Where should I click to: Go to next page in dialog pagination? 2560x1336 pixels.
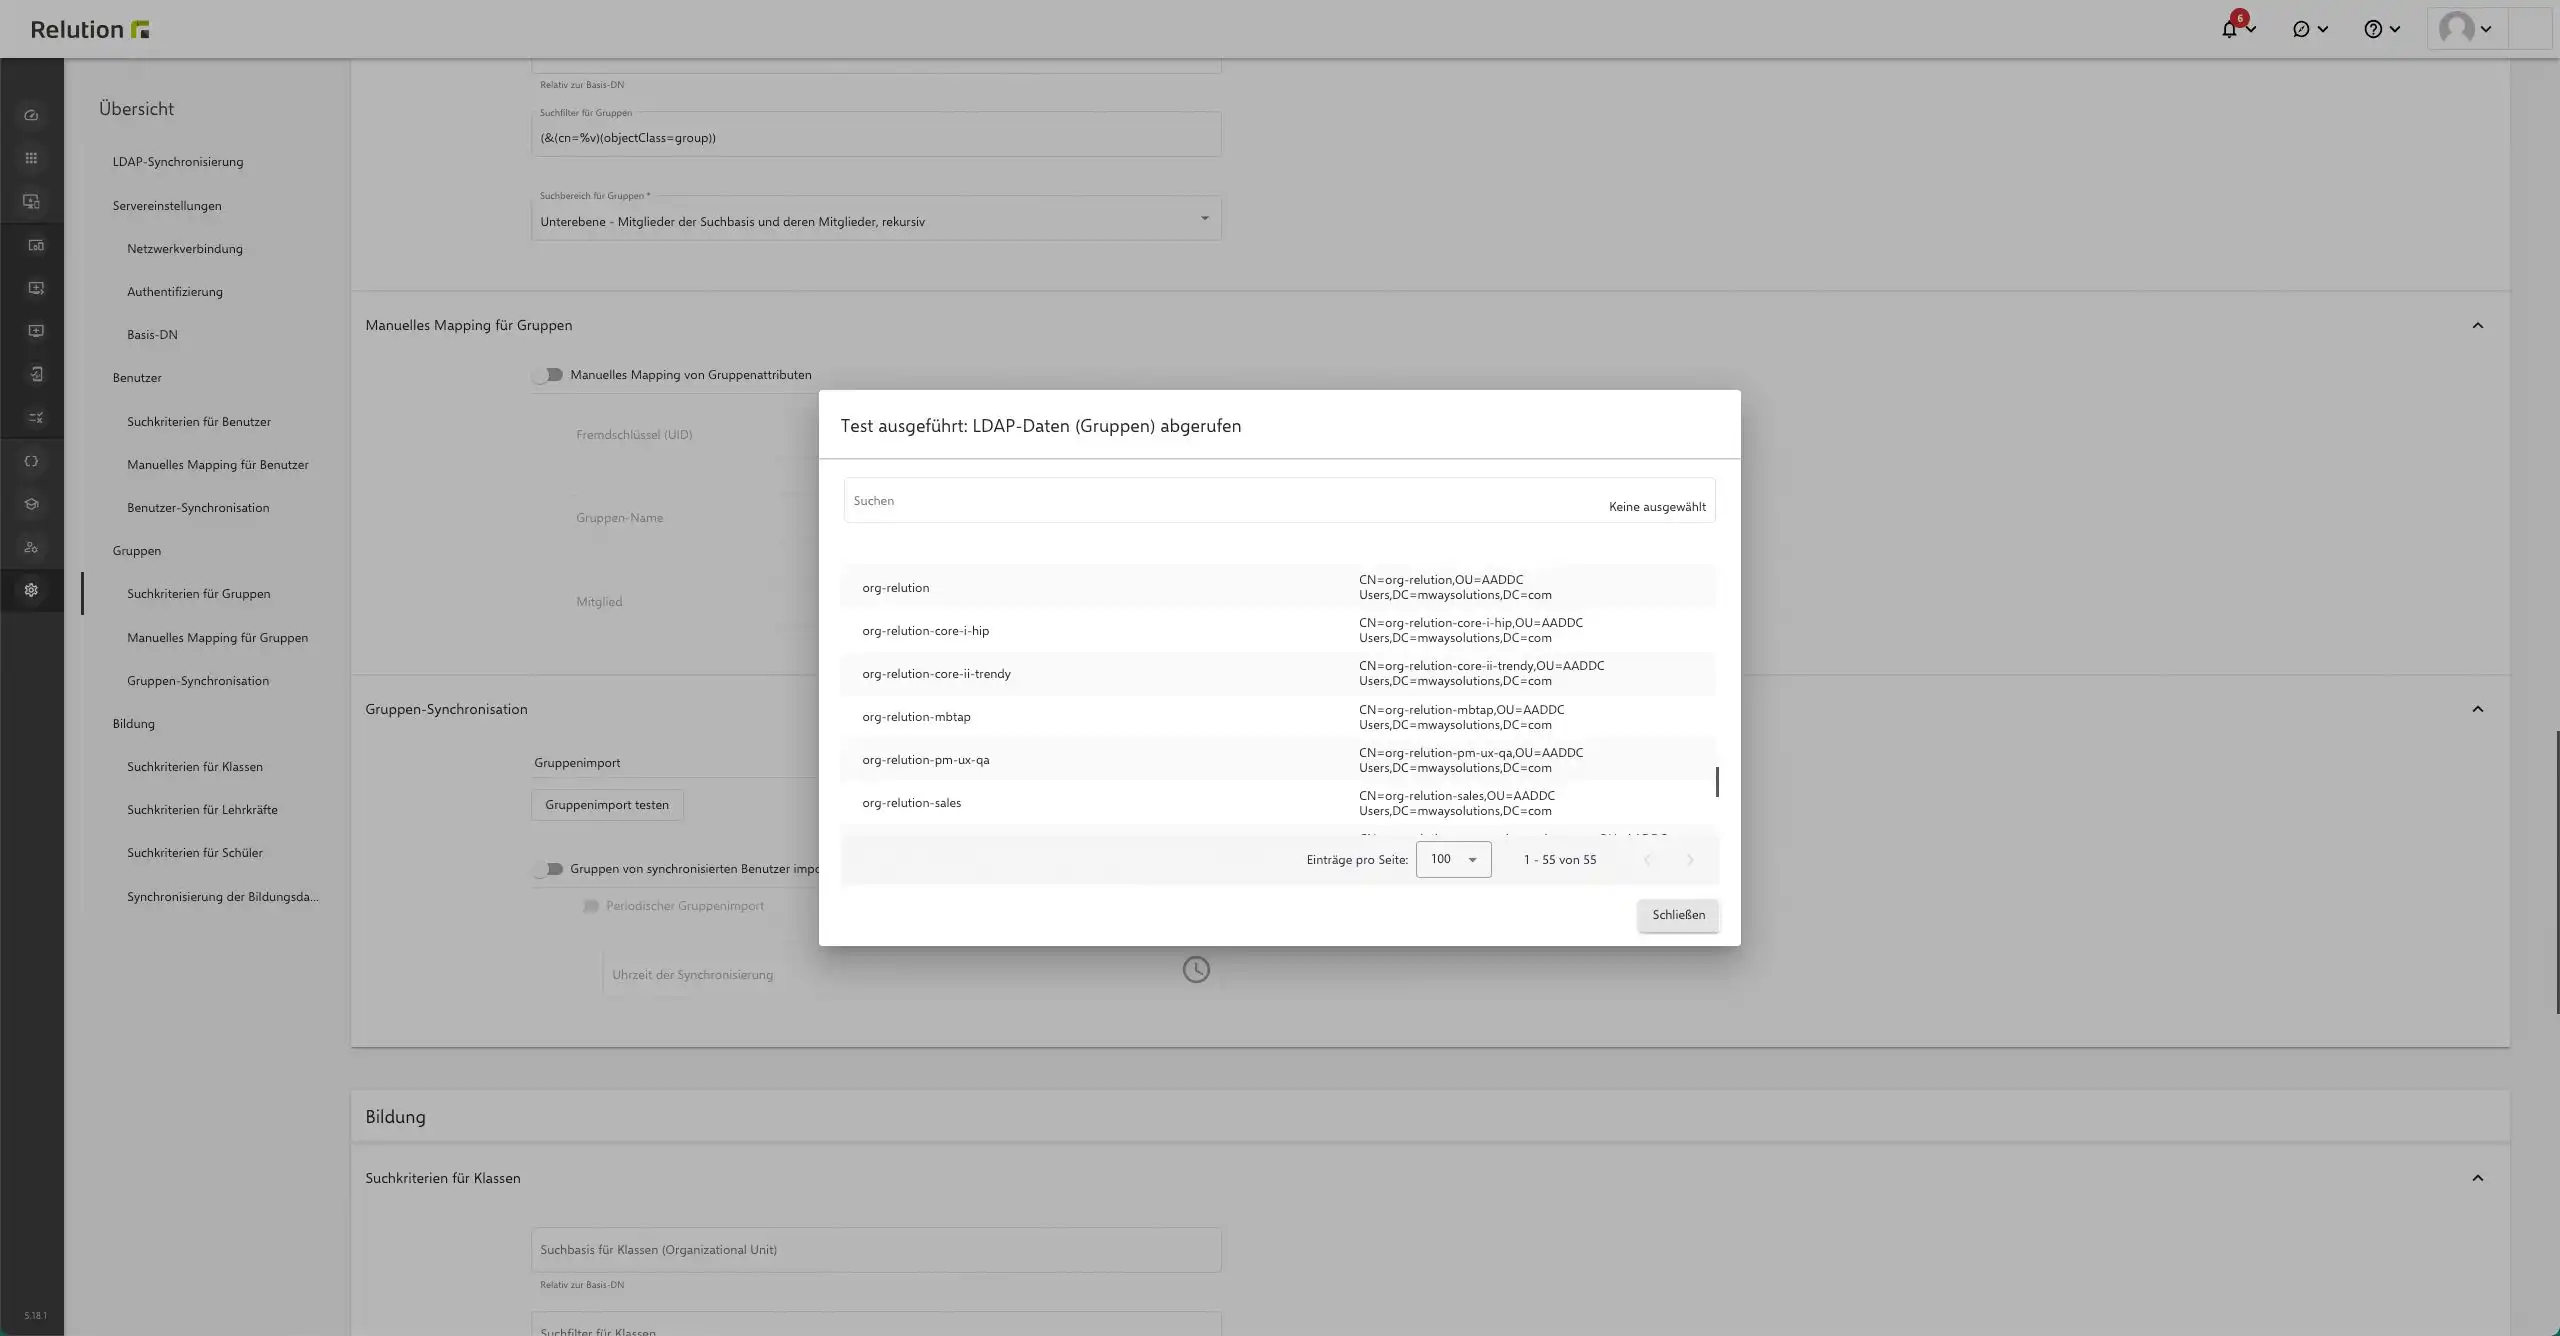point(1690,860)
